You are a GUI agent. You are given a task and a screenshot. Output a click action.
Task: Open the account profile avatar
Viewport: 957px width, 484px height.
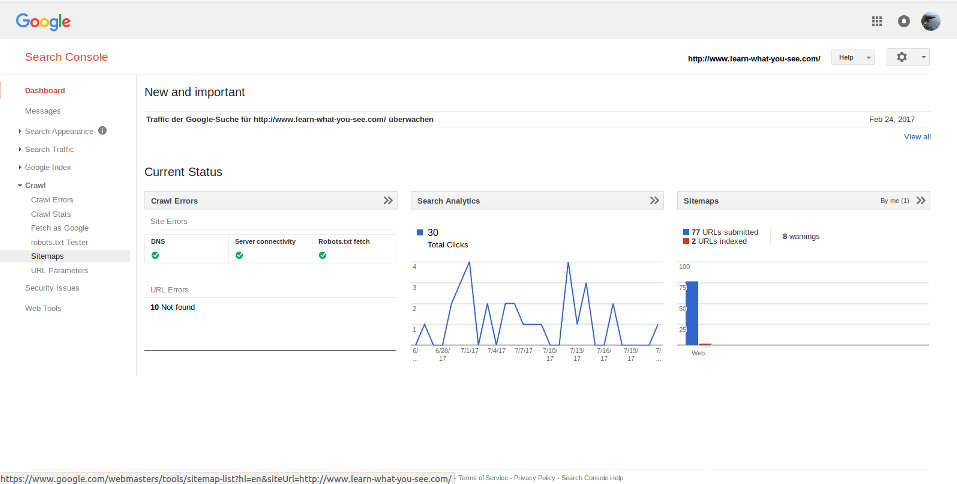[931, 21]
